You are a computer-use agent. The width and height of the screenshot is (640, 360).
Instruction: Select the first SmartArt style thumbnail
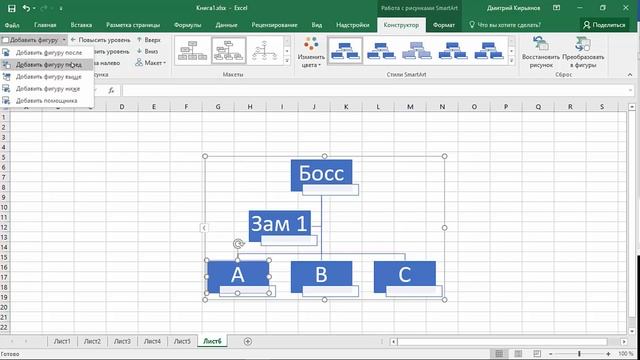pyautogui.click(x=345, y=51)
